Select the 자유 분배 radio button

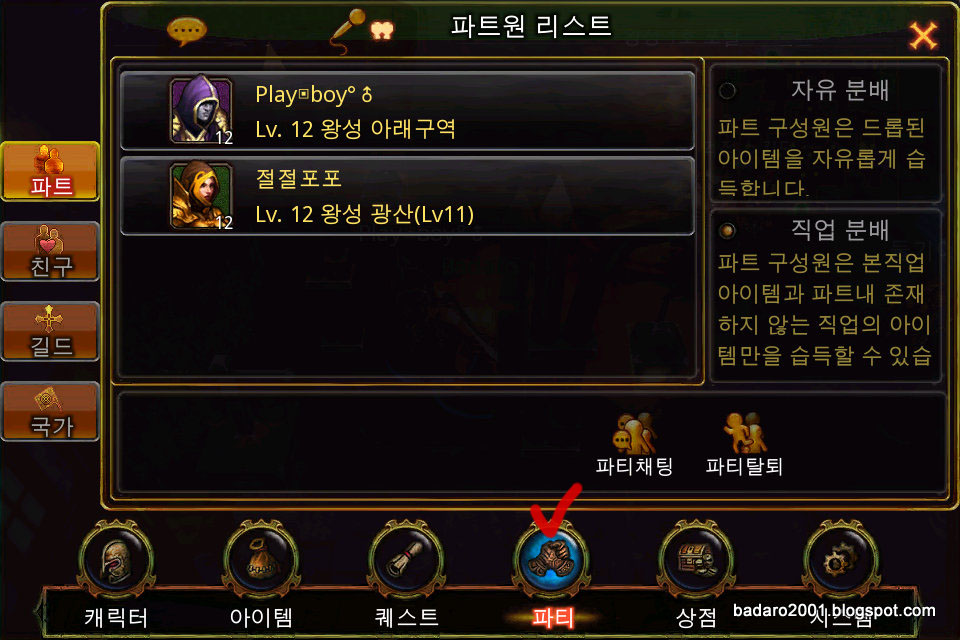[727, 91]
